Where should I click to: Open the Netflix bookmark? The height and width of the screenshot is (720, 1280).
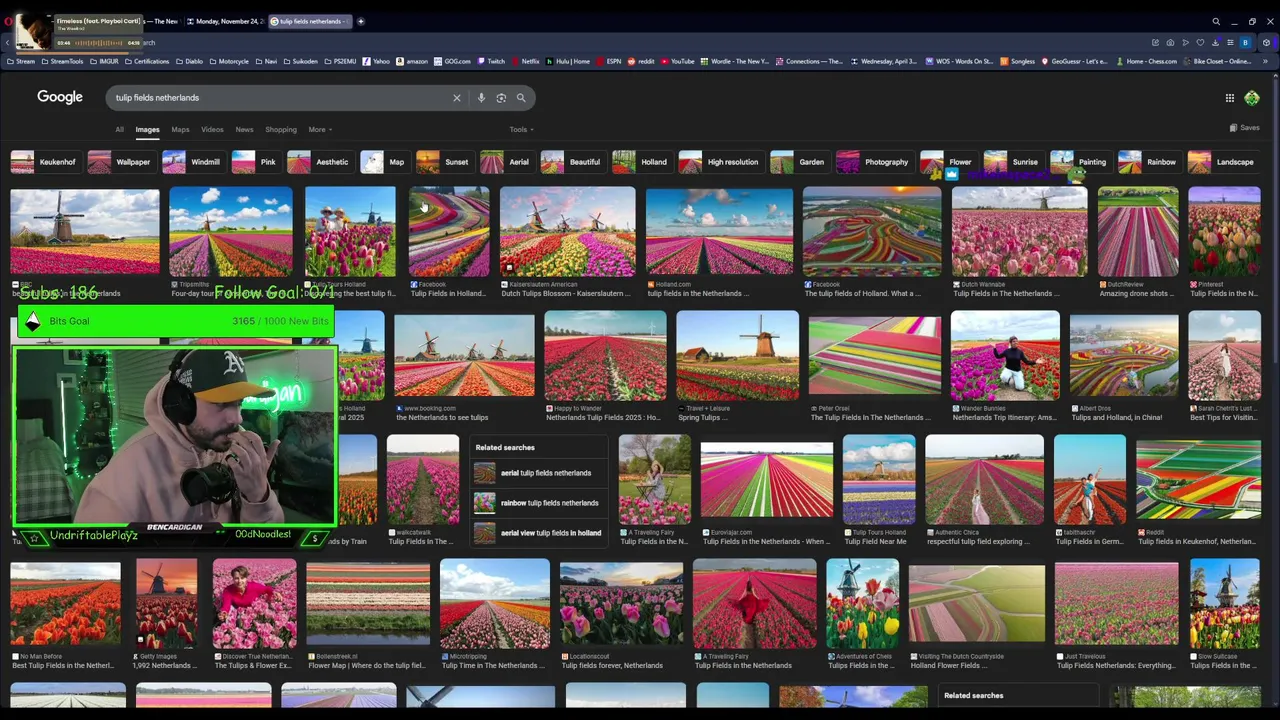525,61
